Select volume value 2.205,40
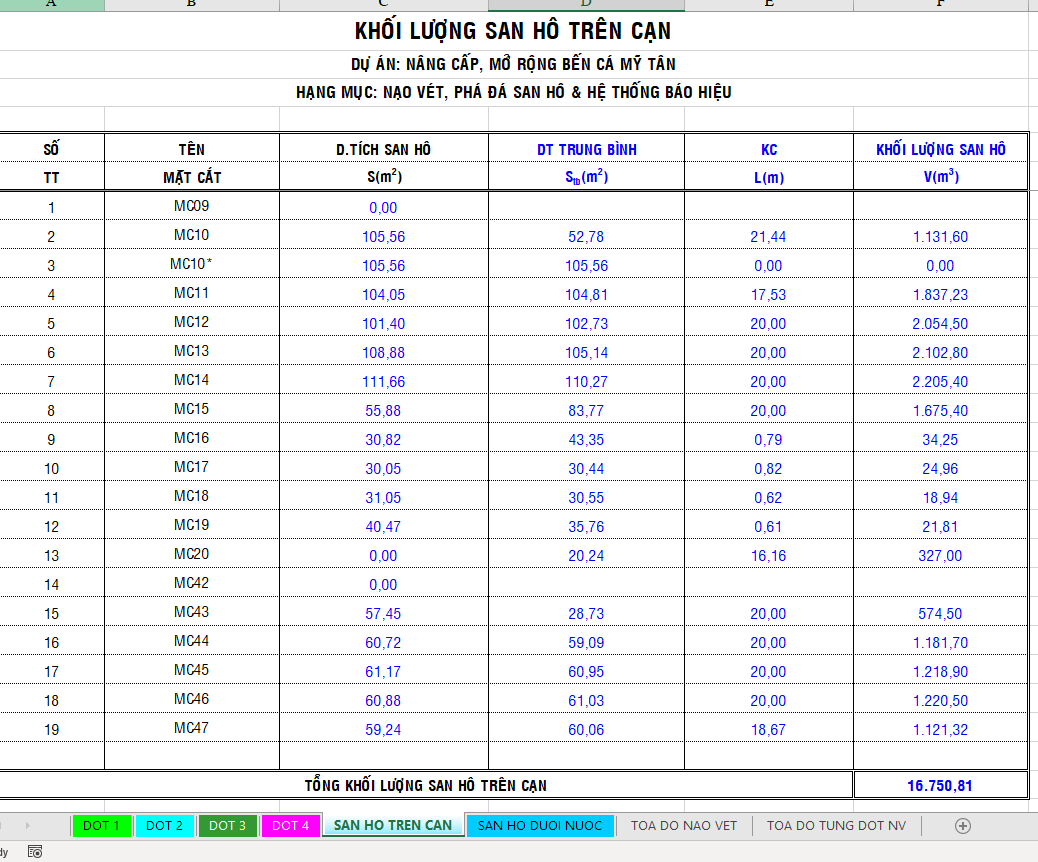Screen dimensions: 1038x862 click(x=940, y=382)
